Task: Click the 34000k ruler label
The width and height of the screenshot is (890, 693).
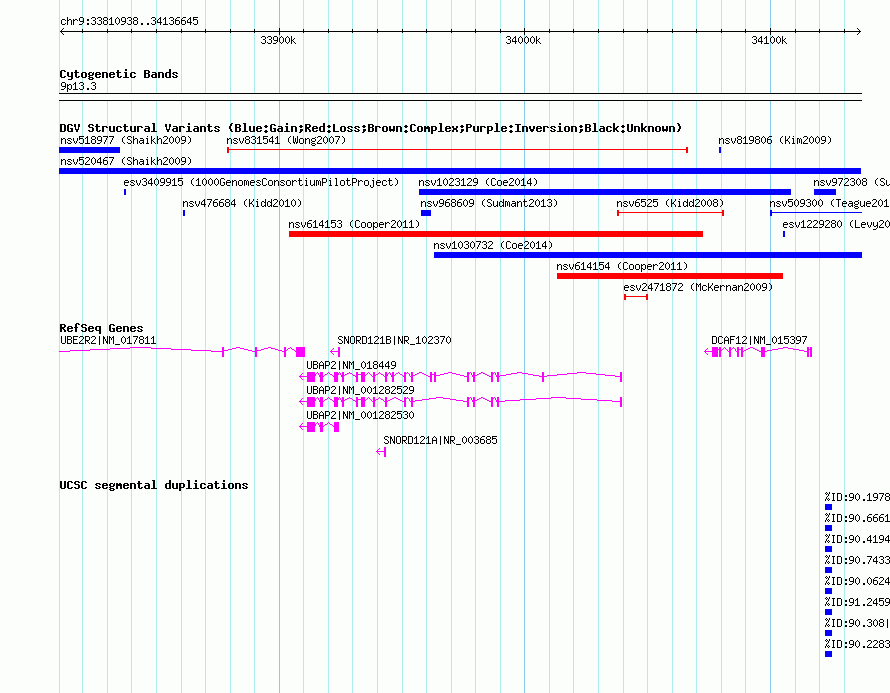Action: point(523,40)
